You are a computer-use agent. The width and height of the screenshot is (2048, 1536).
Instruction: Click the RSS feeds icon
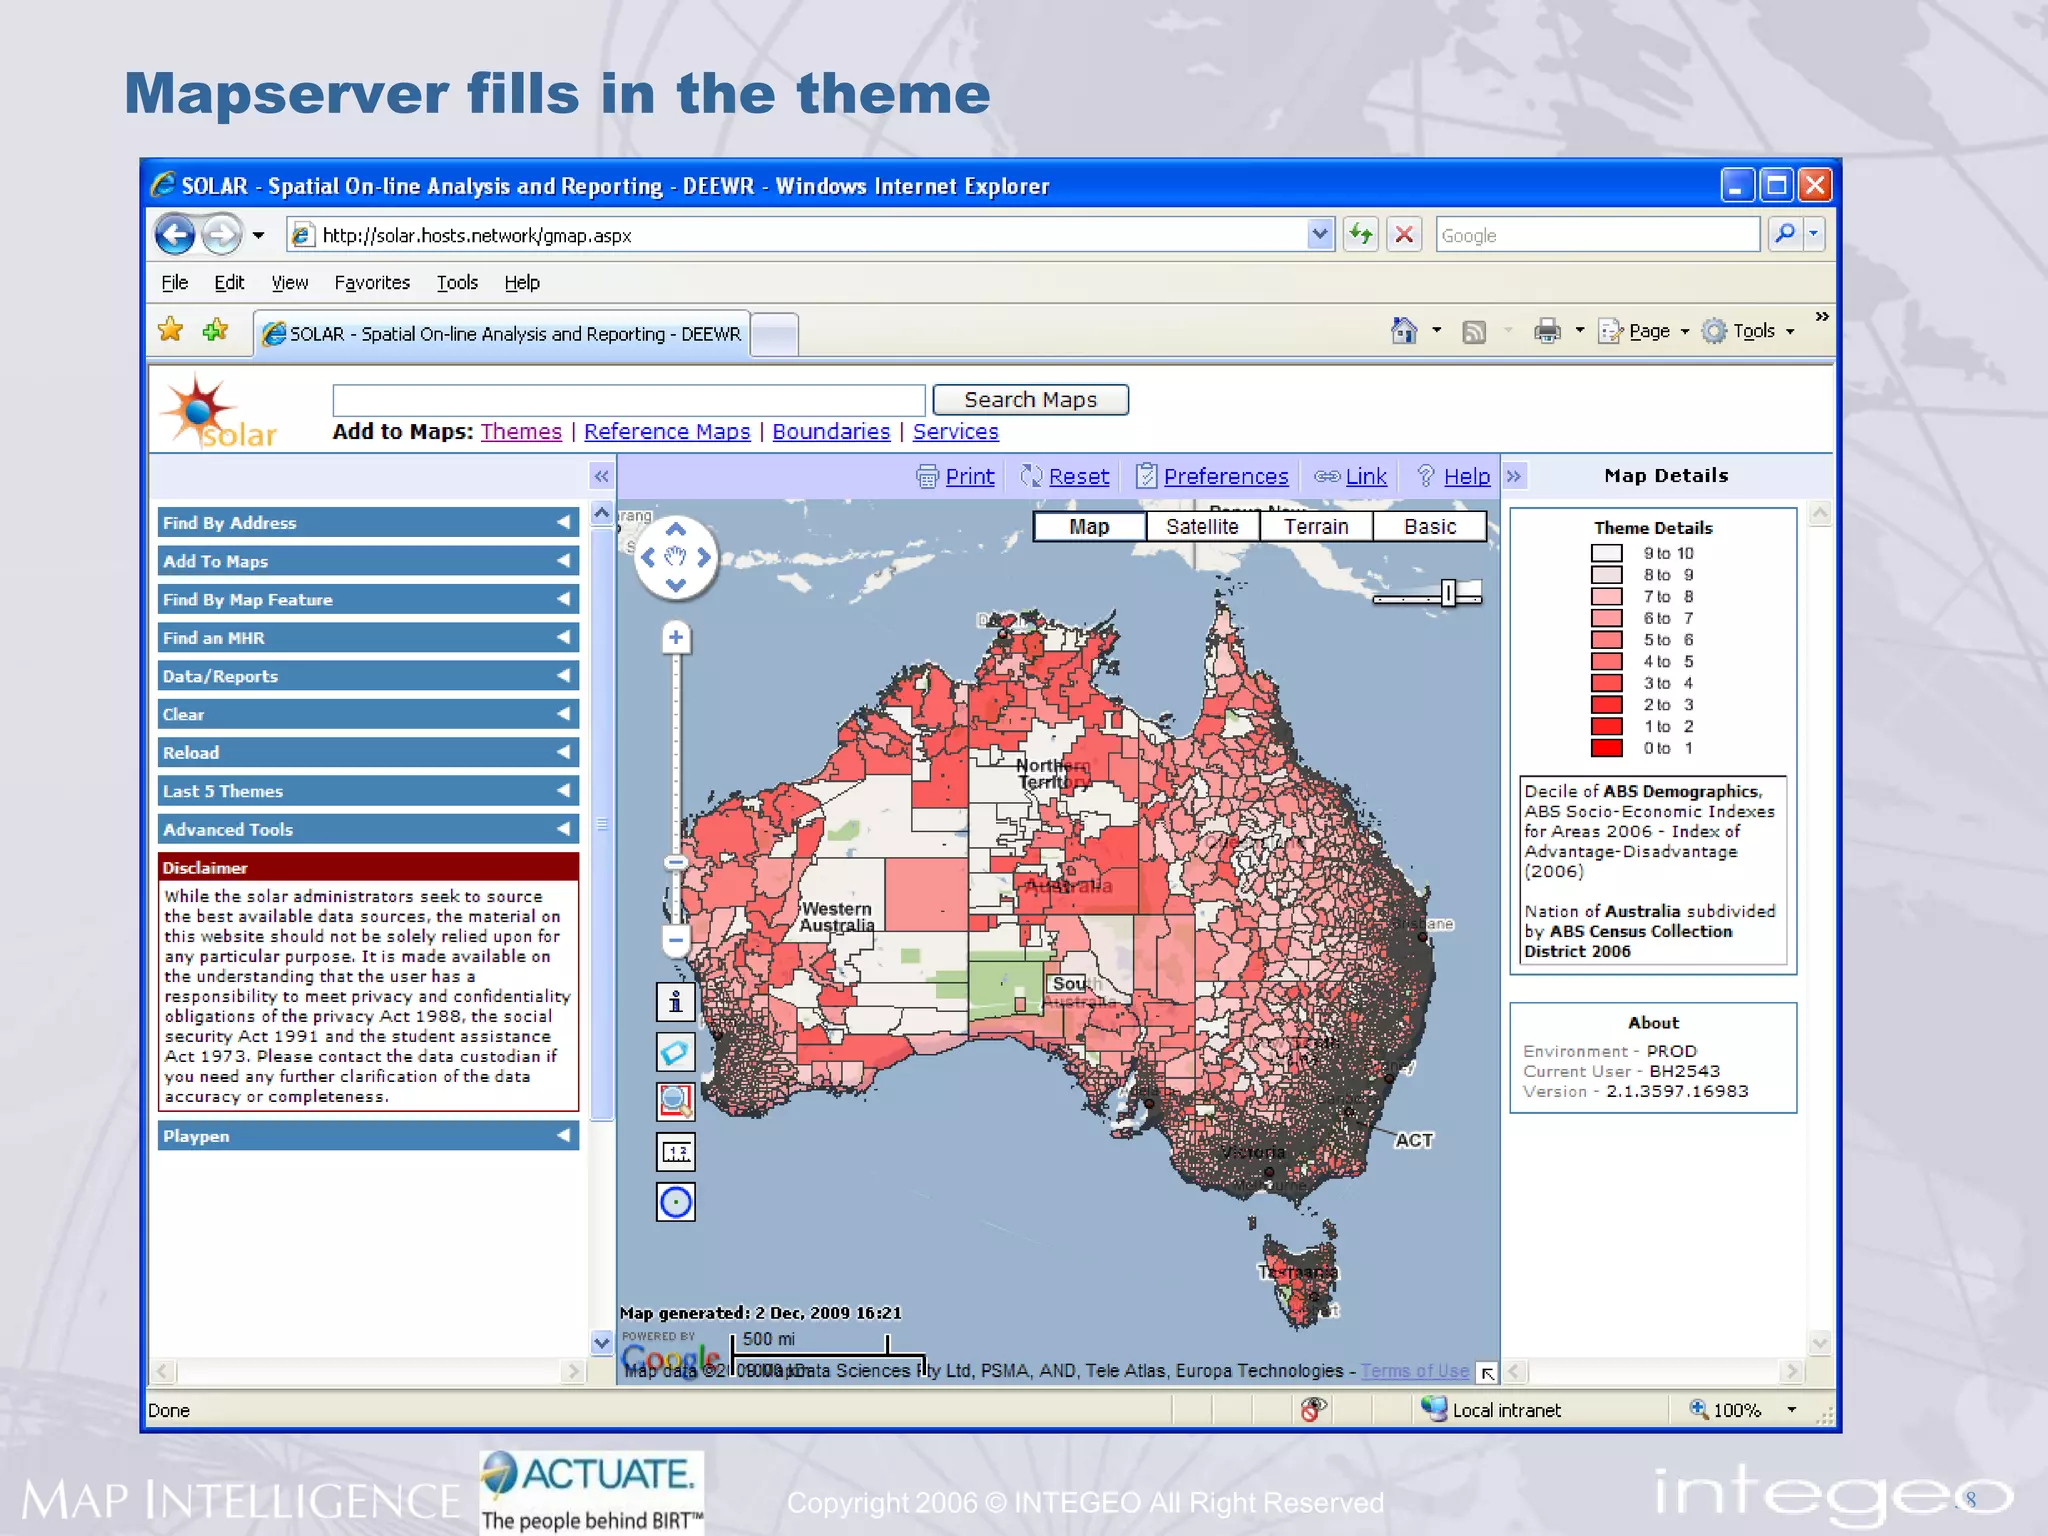(x=1474, y=331)
